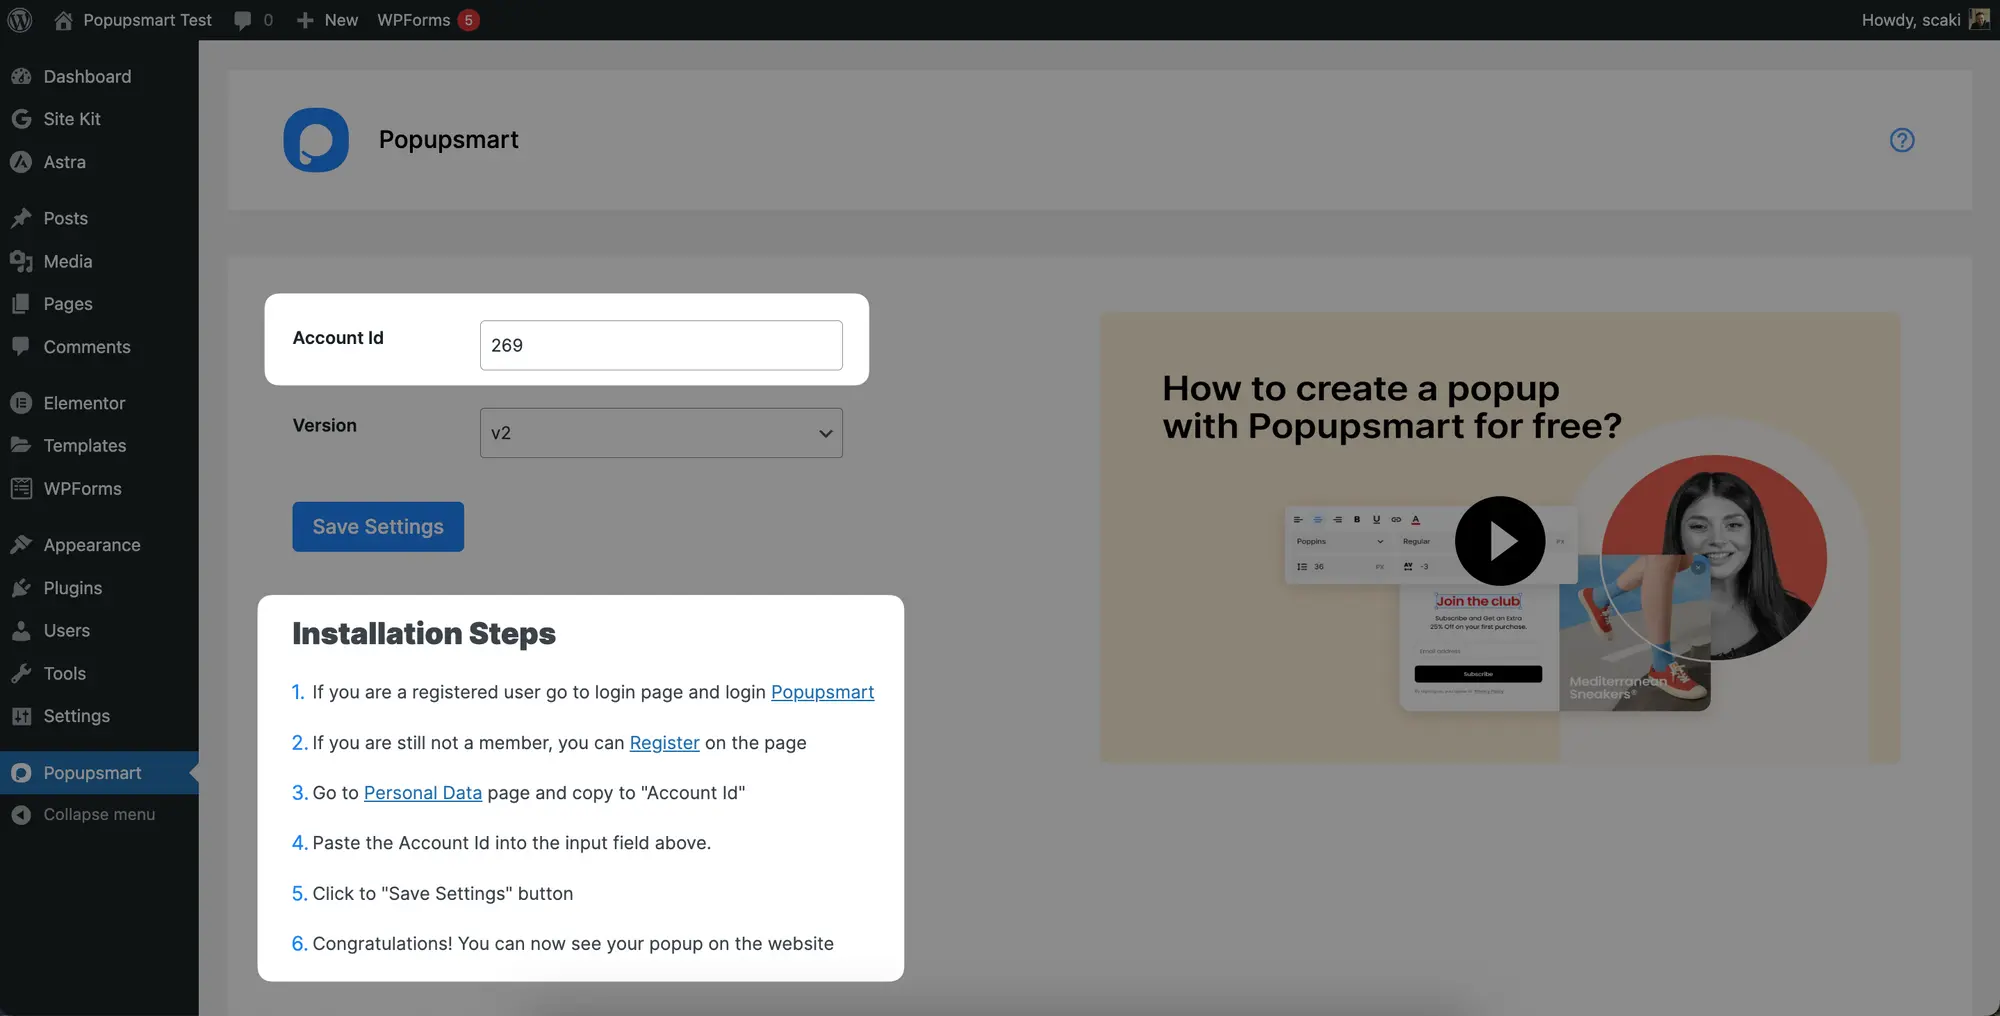2000x1016 pixels.
Task: Click inside the Account Id field
Action: tap(661, 345)
